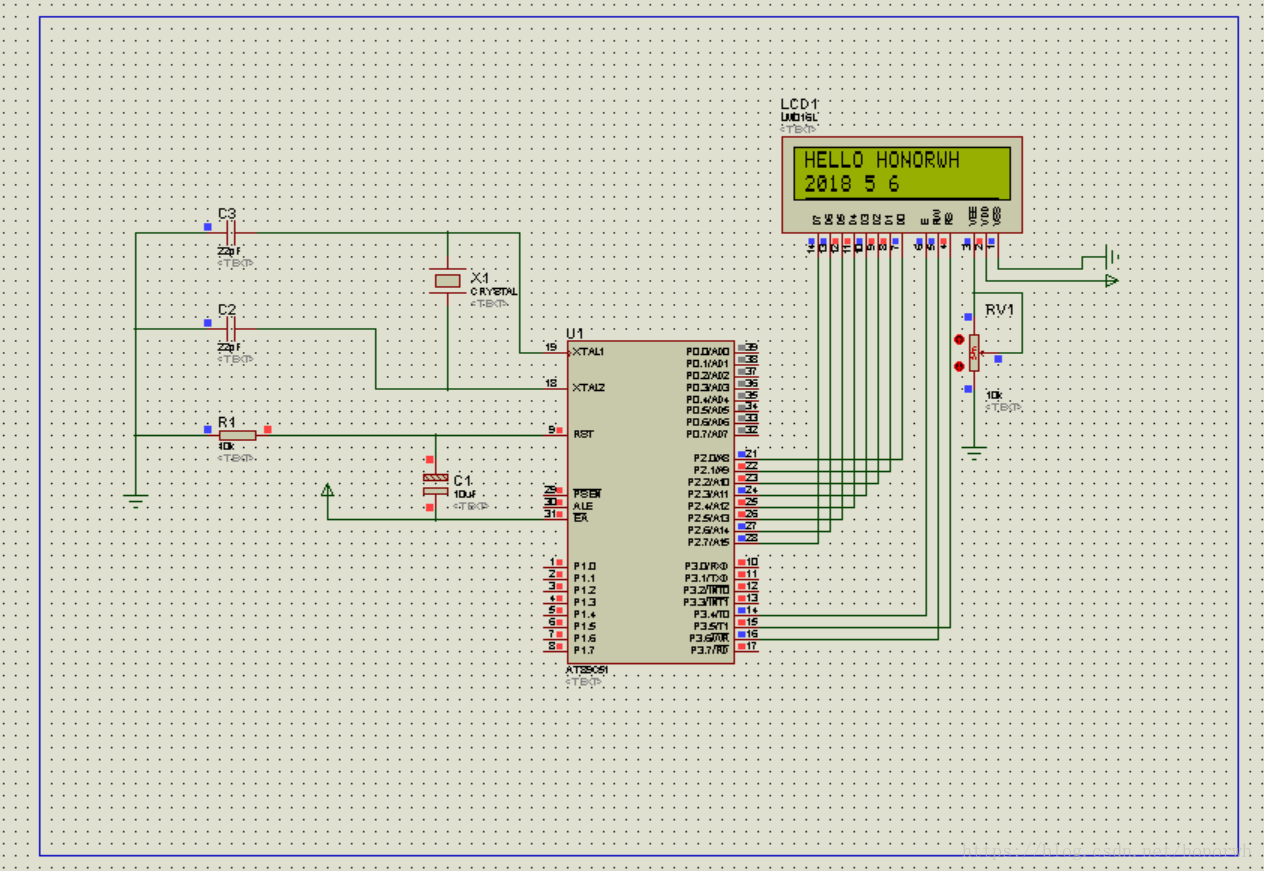
Task: Increase RV1 potentiometer with upper red button
Action: tap(959, 340)
